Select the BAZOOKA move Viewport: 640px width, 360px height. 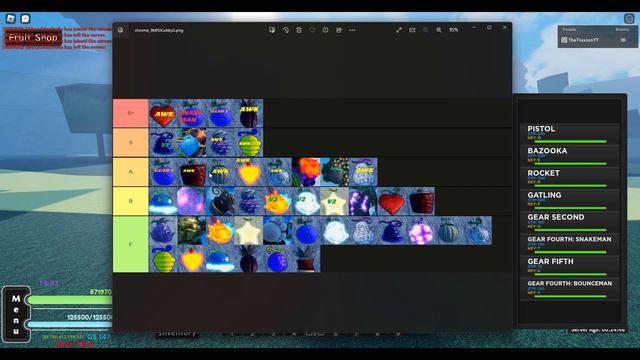pos(570,156)
